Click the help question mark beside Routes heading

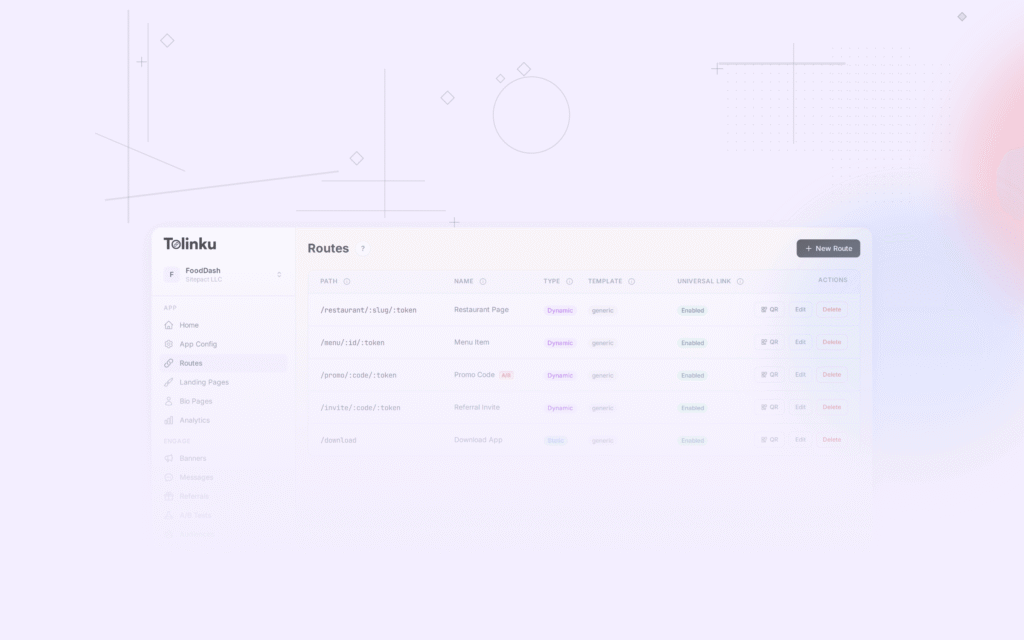pos(362,248)
